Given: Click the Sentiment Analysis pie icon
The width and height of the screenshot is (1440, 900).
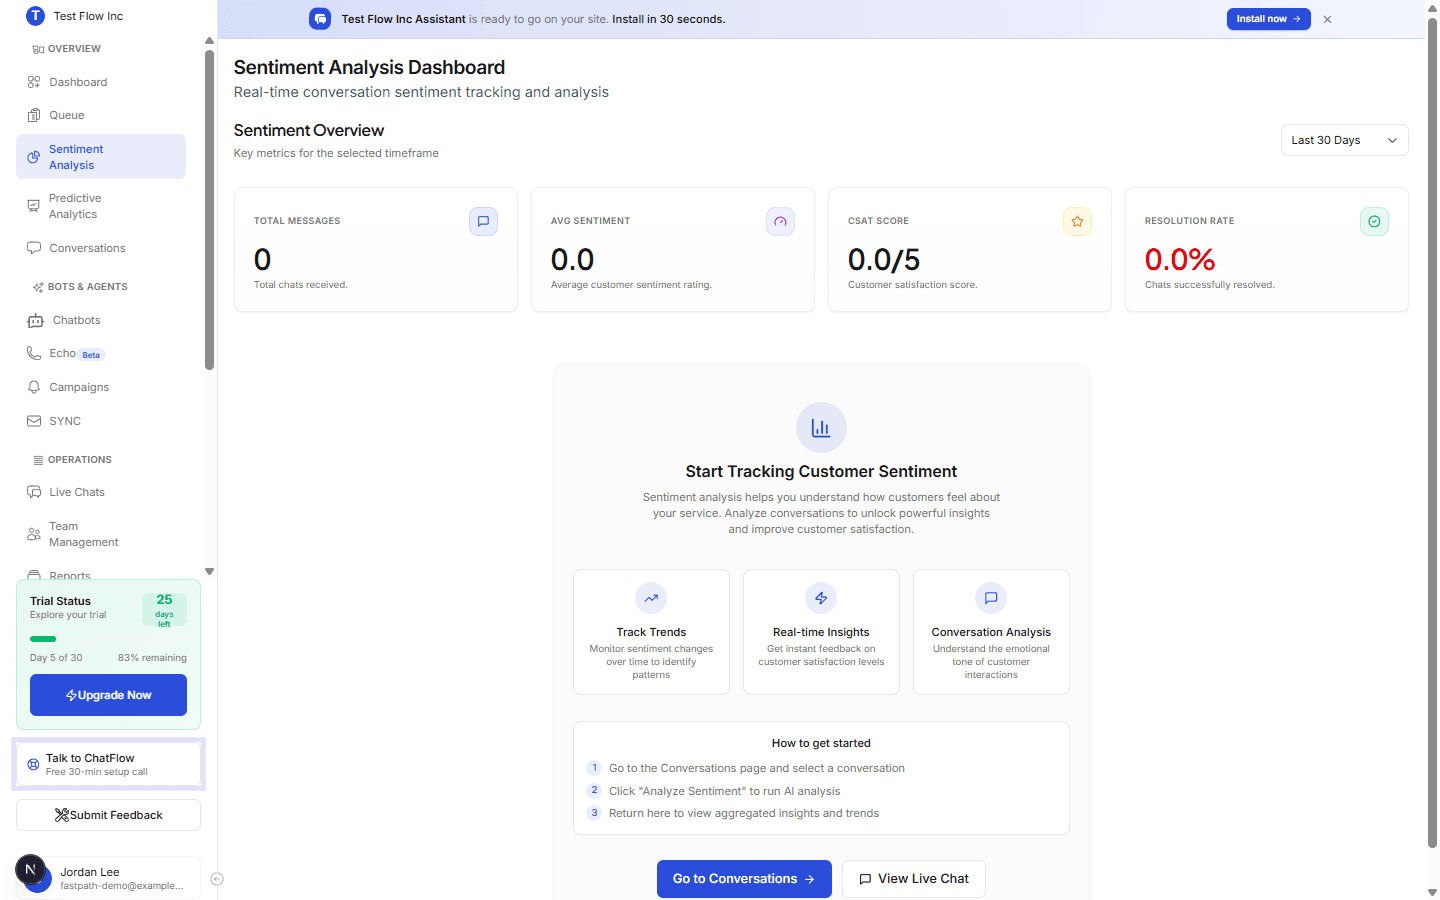Looking at the screenshot, I should (34, 157).
